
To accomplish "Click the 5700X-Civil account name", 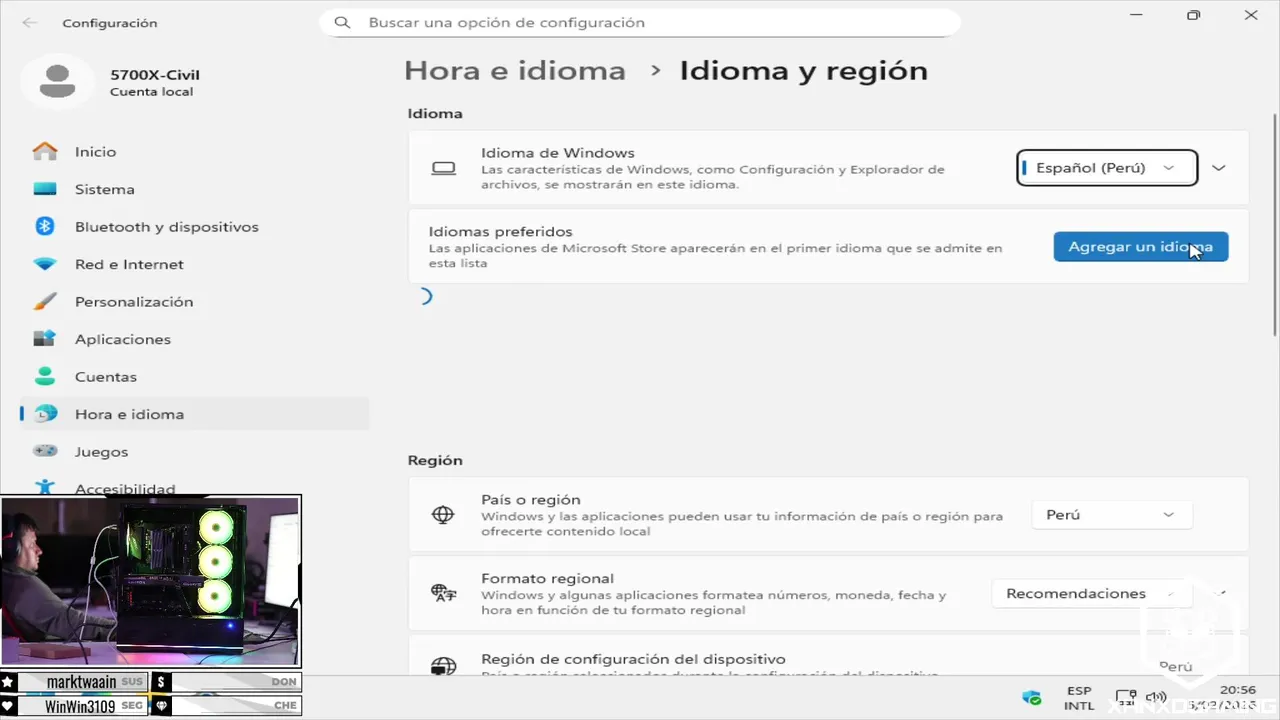I will pyautogui.click(x=155, y=75).
